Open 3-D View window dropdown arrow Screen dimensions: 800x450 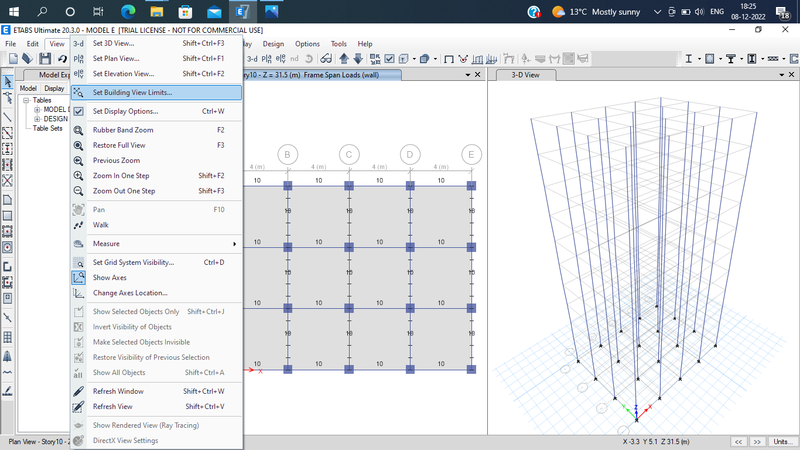click(782, 75)
